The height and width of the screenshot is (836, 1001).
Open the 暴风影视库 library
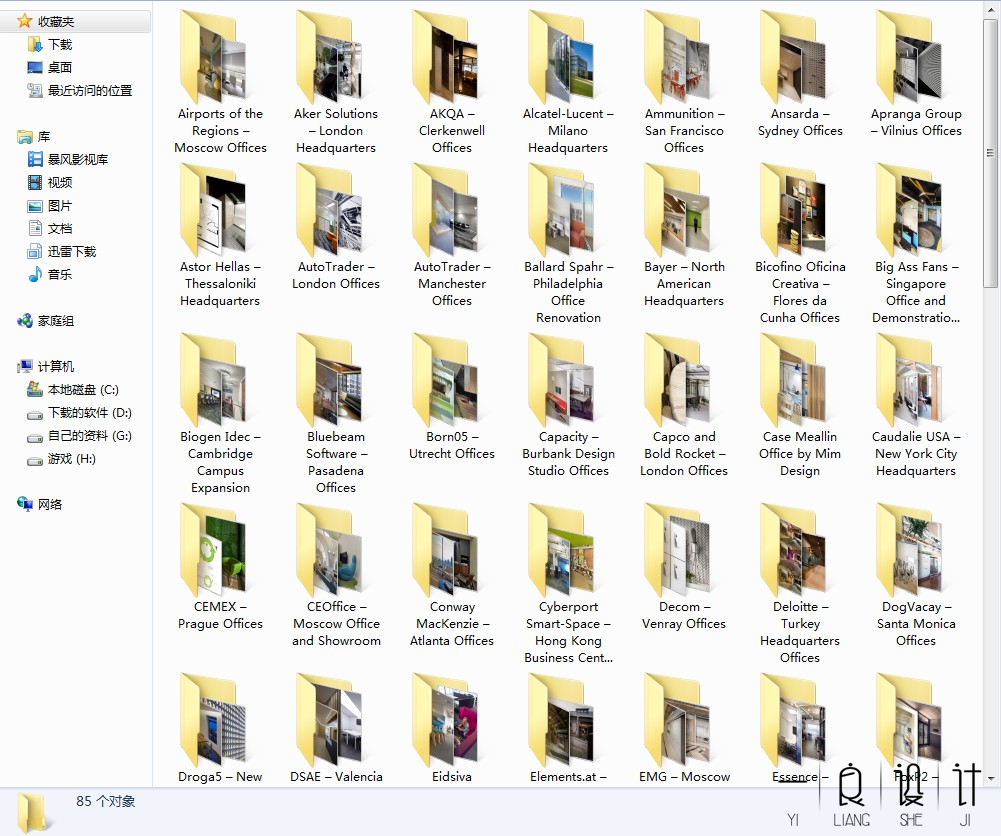(x=68, y=159)
